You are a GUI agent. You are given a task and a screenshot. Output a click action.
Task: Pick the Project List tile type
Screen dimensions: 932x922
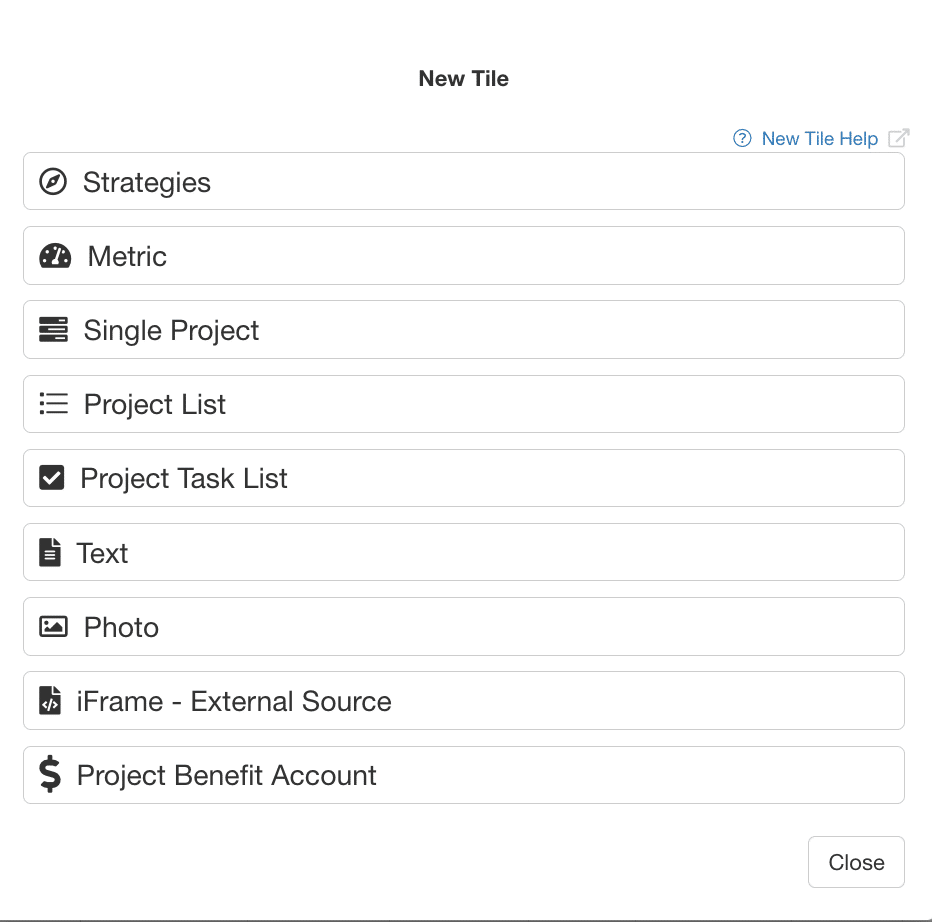[463, 404]
